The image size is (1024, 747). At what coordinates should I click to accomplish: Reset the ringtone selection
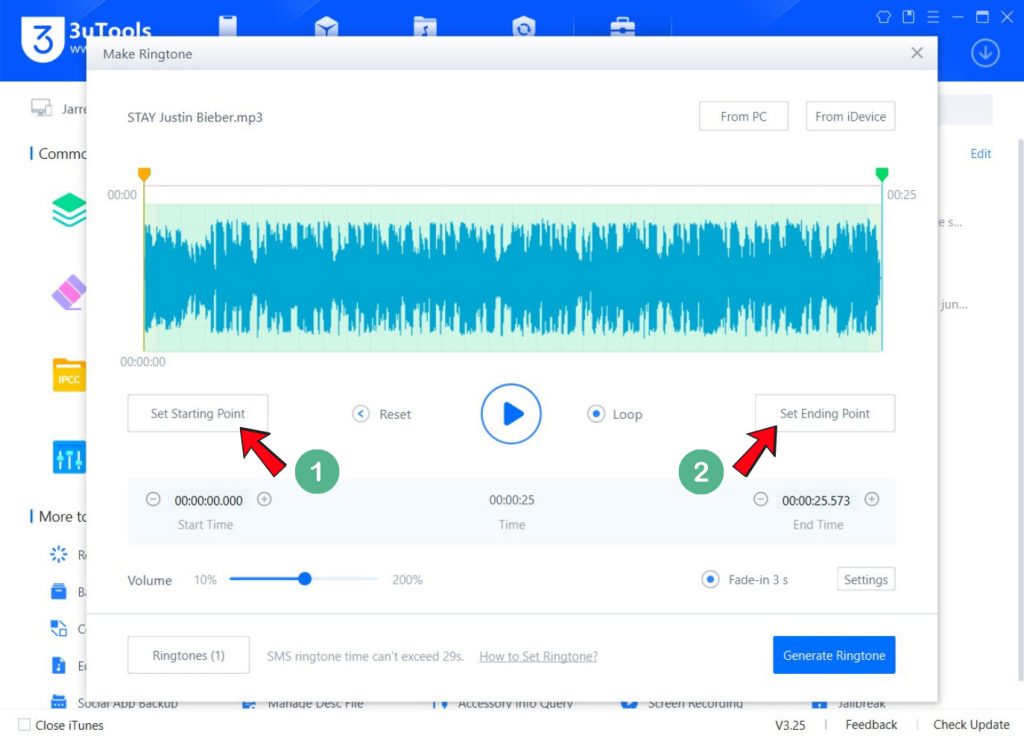click(382, 414)
